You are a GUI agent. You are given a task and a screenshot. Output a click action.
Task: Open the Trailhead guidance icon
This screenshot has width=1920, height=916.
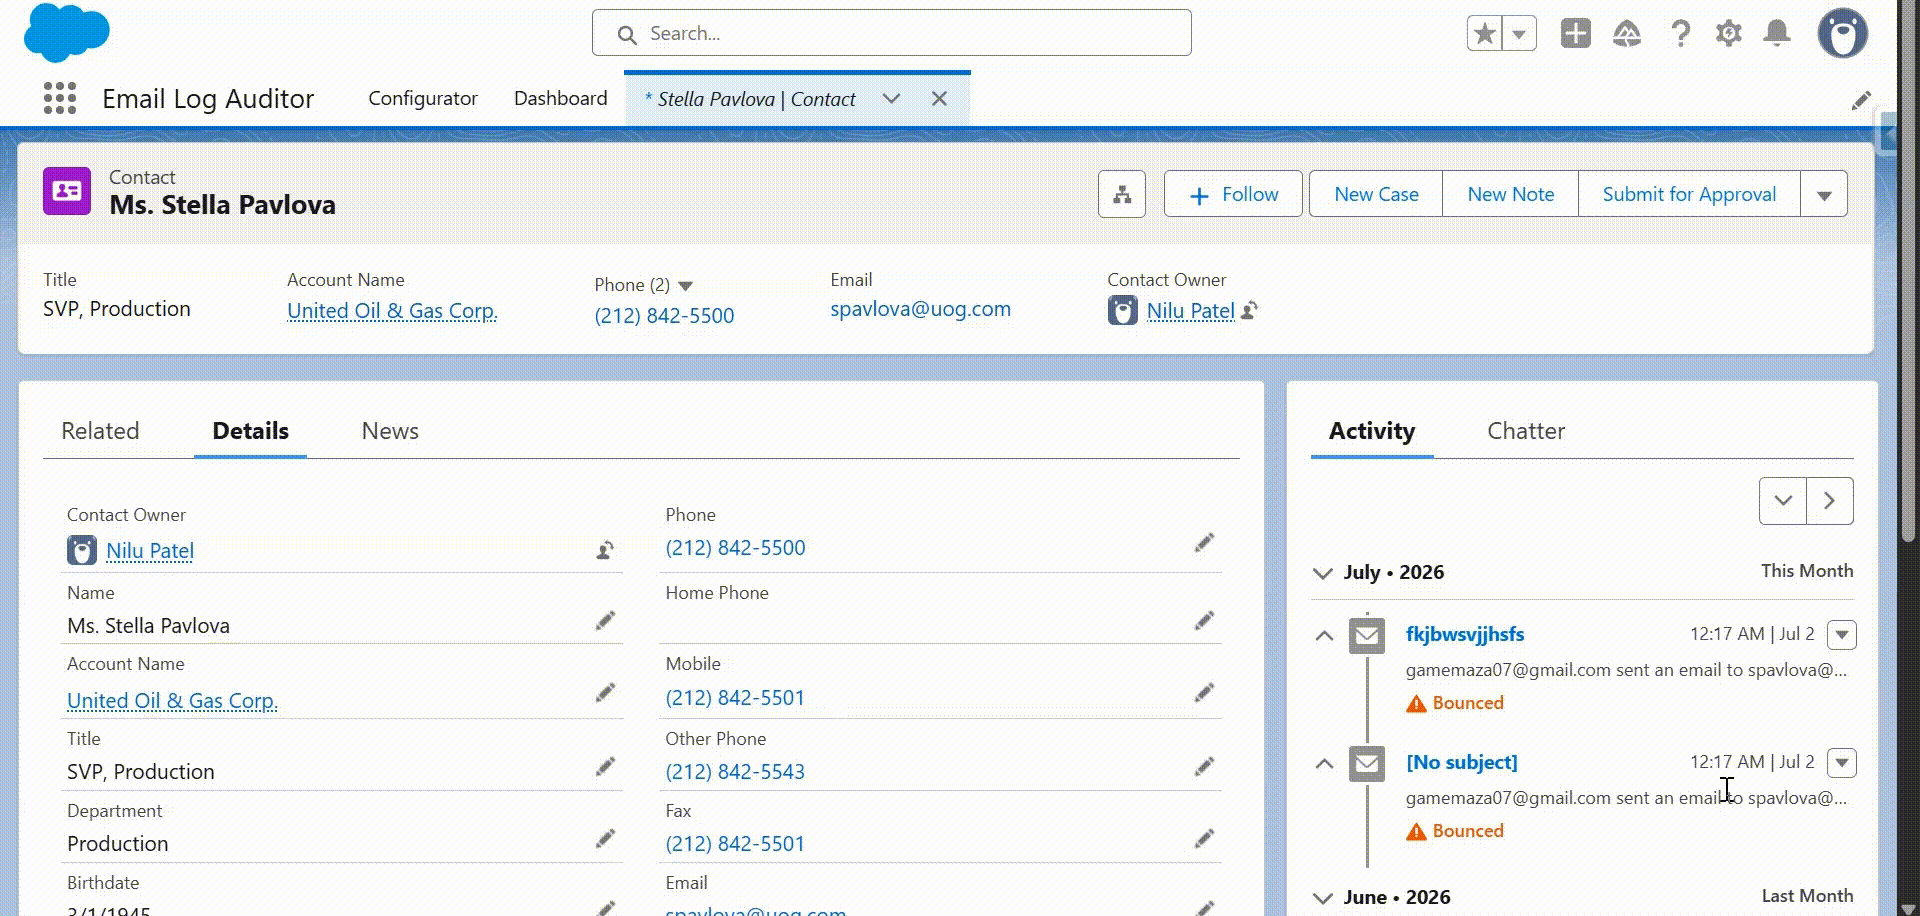pyautogui.click(x=1627, y=33)
